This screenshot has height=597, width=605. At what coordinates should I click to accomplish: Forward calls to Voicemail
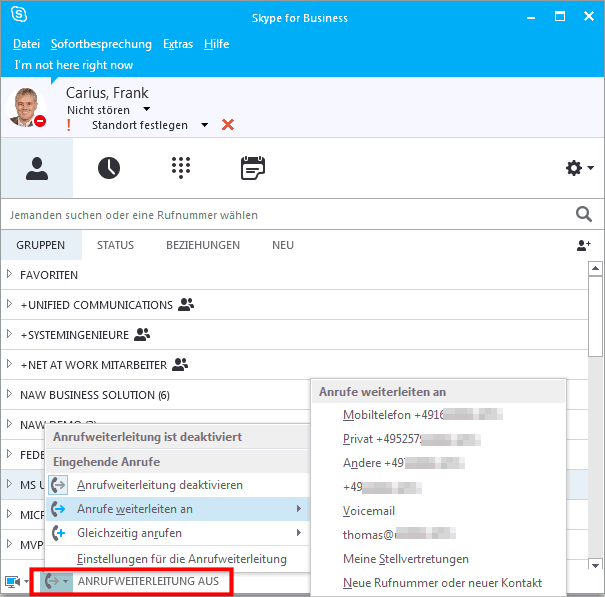[x=438, y=511]
